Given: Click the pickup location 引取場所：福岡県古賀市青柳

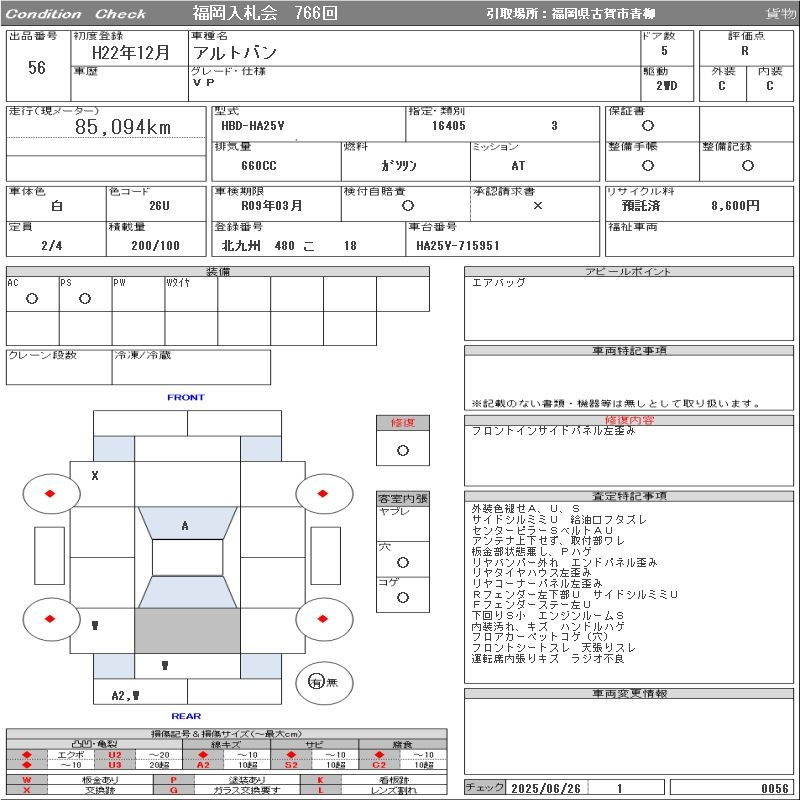Looking at the screenshot, I should coord(570,14).
